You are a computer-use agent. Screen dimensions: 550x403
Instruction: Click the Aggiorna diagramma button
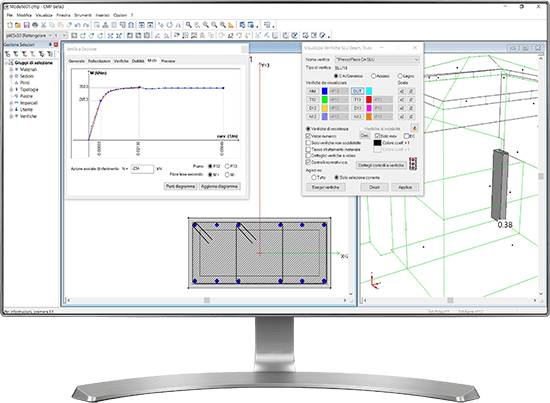(219, 186)
